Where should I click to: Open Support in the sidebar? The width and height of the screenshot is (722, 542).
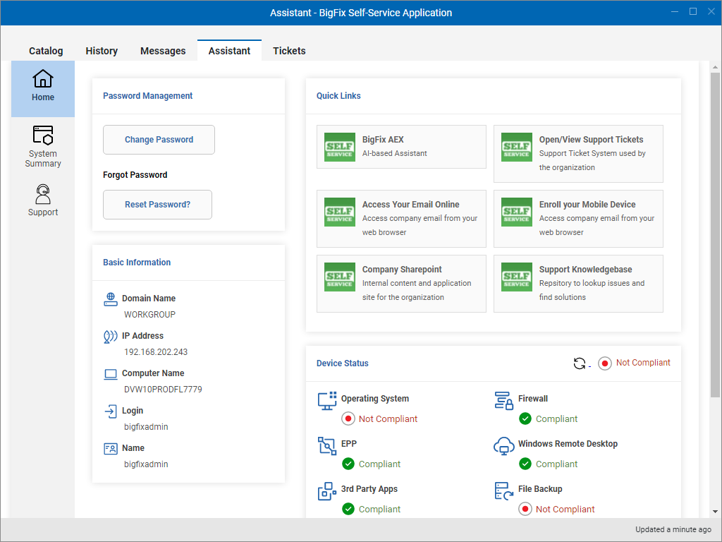43,200
